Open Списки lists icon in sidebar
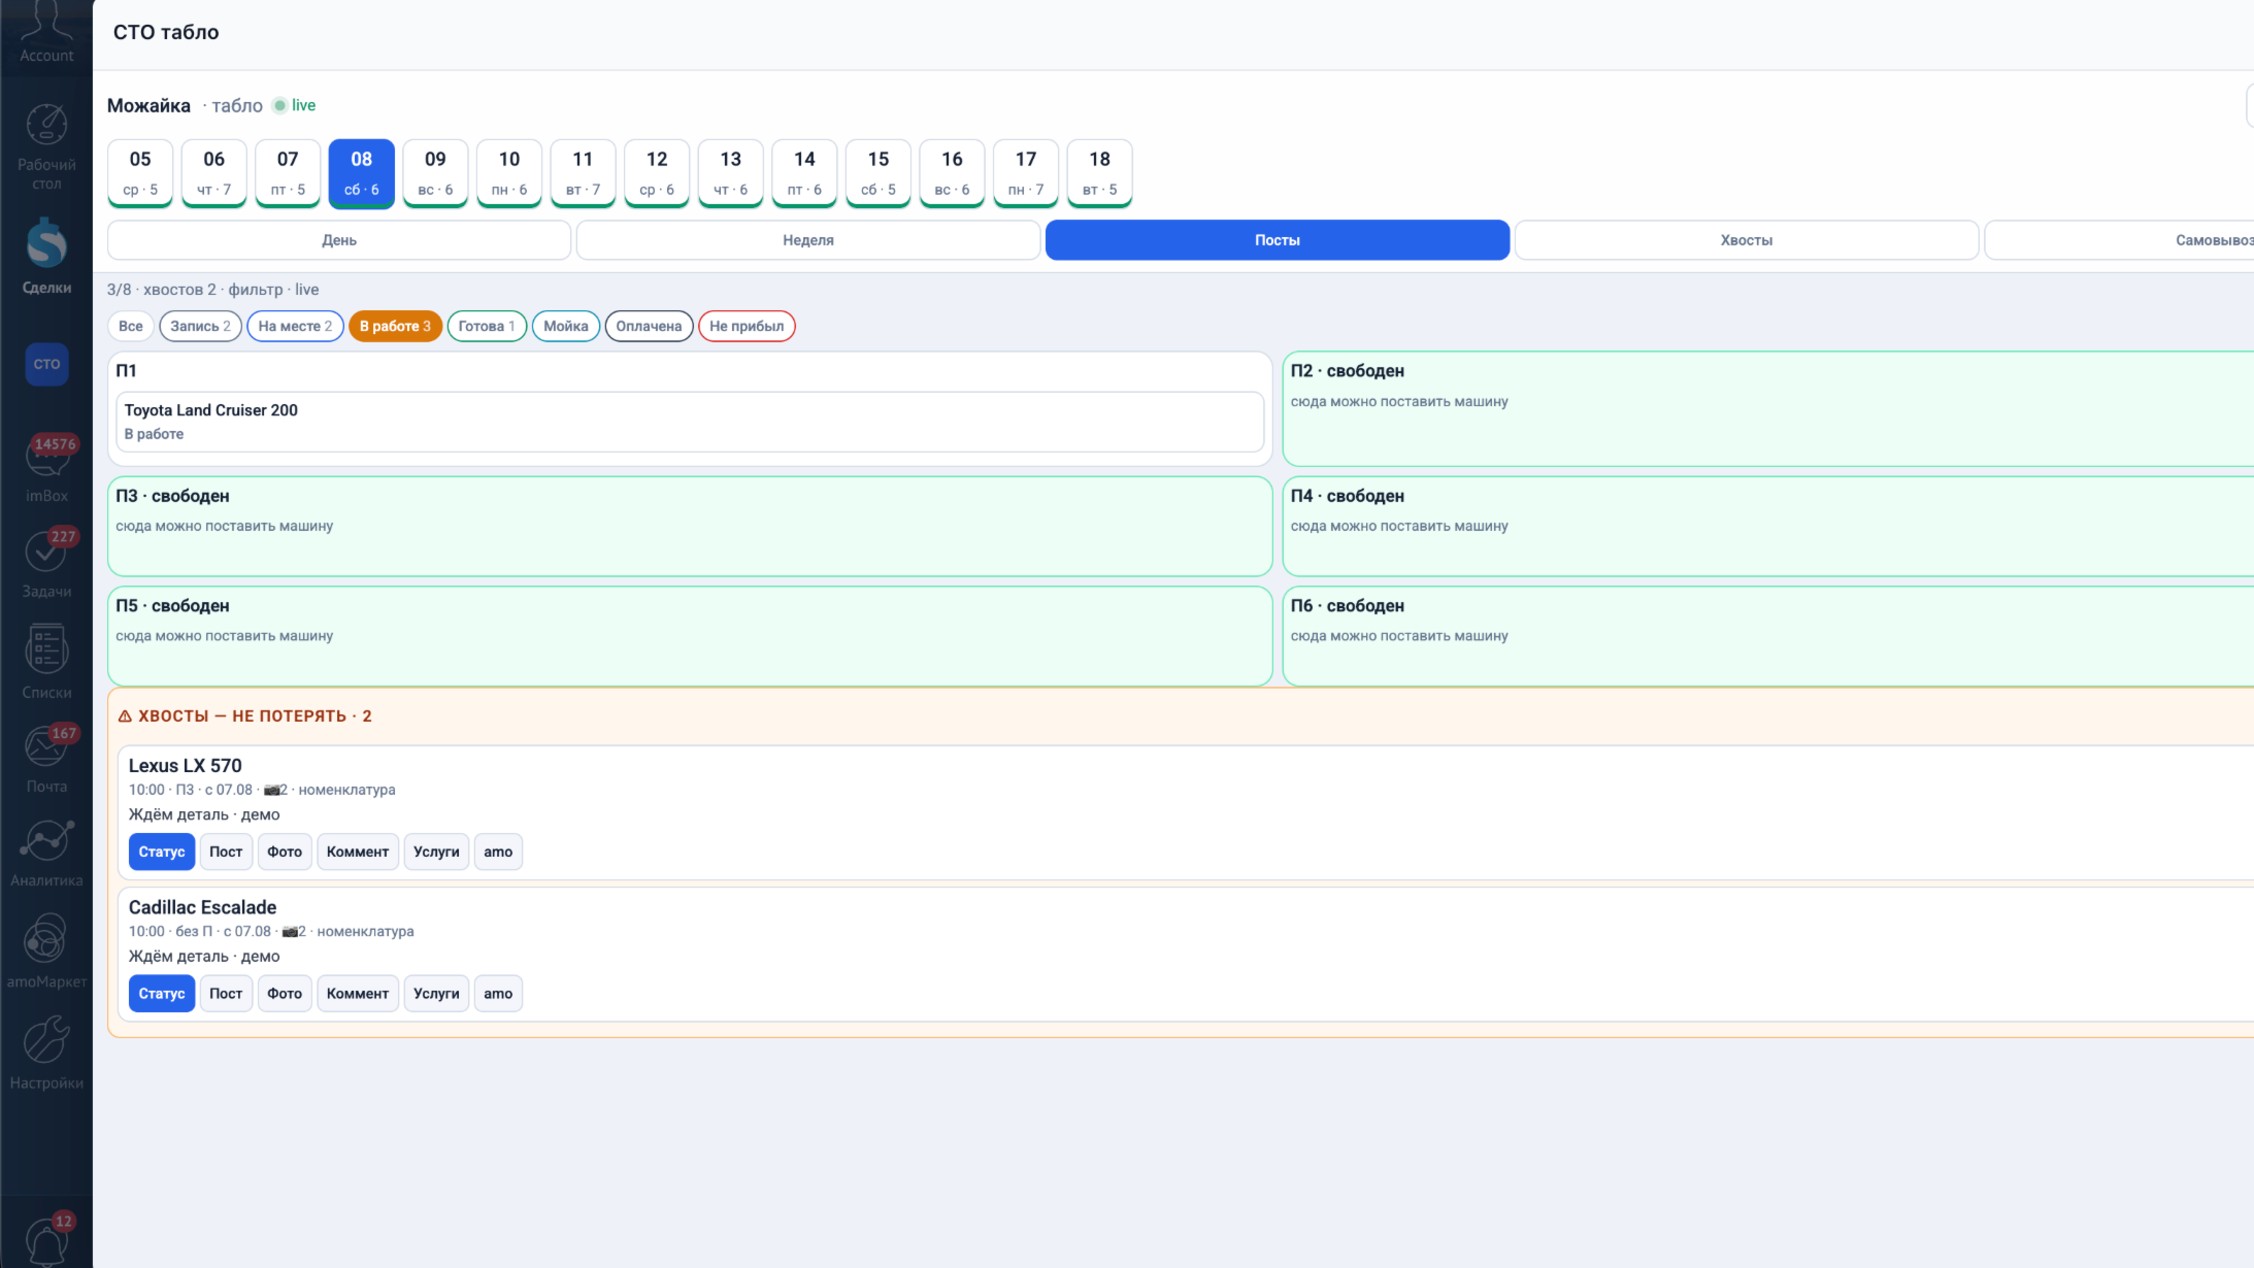The height and width of the screenshot is (1268, 2254). 46,650
